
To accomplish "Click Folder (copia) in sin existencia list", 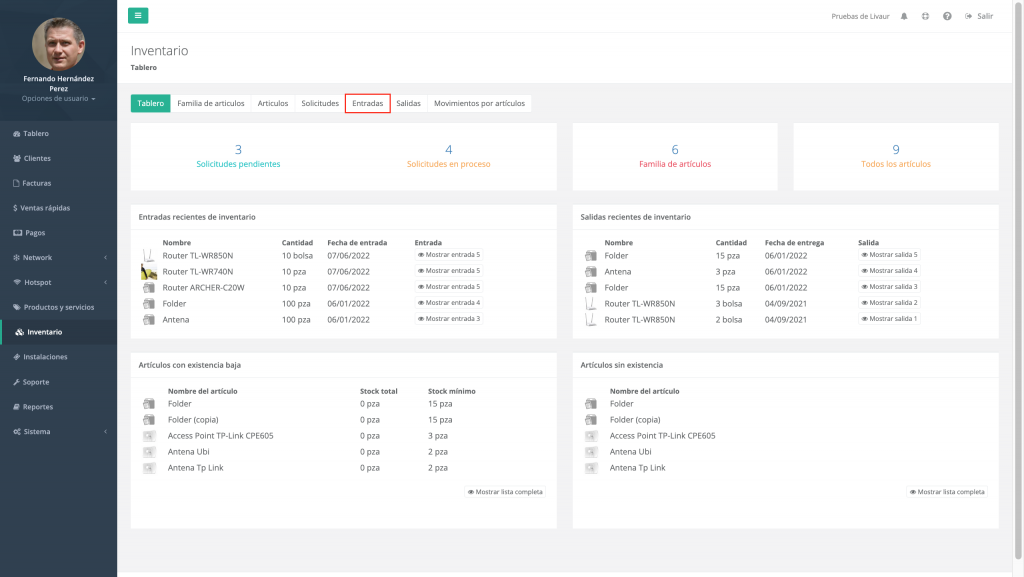I will 635,420.
